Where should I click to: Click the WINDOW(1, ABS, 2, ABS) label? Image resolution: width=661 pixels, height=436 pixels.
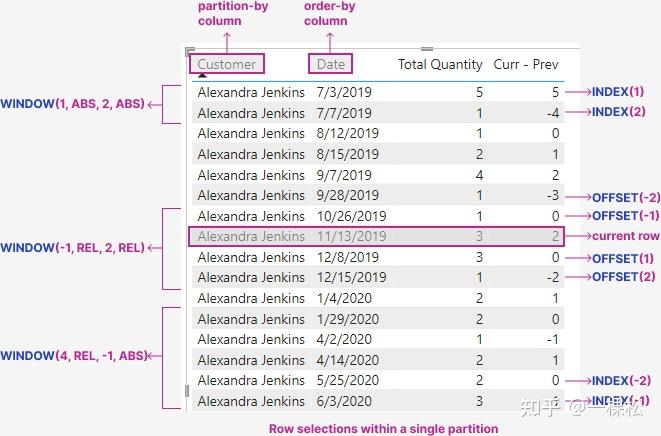pyautogui.click(x=72, y=103)
